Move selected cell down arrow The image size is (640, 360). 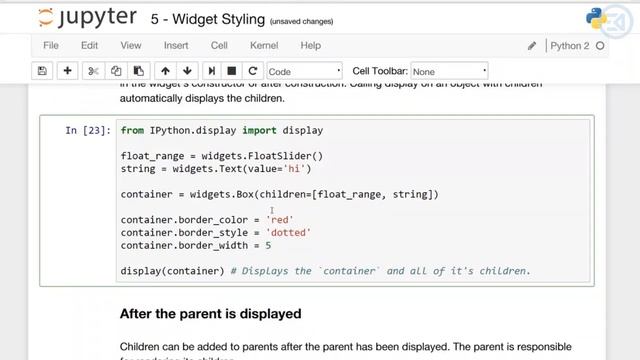[x=187, y=71]
